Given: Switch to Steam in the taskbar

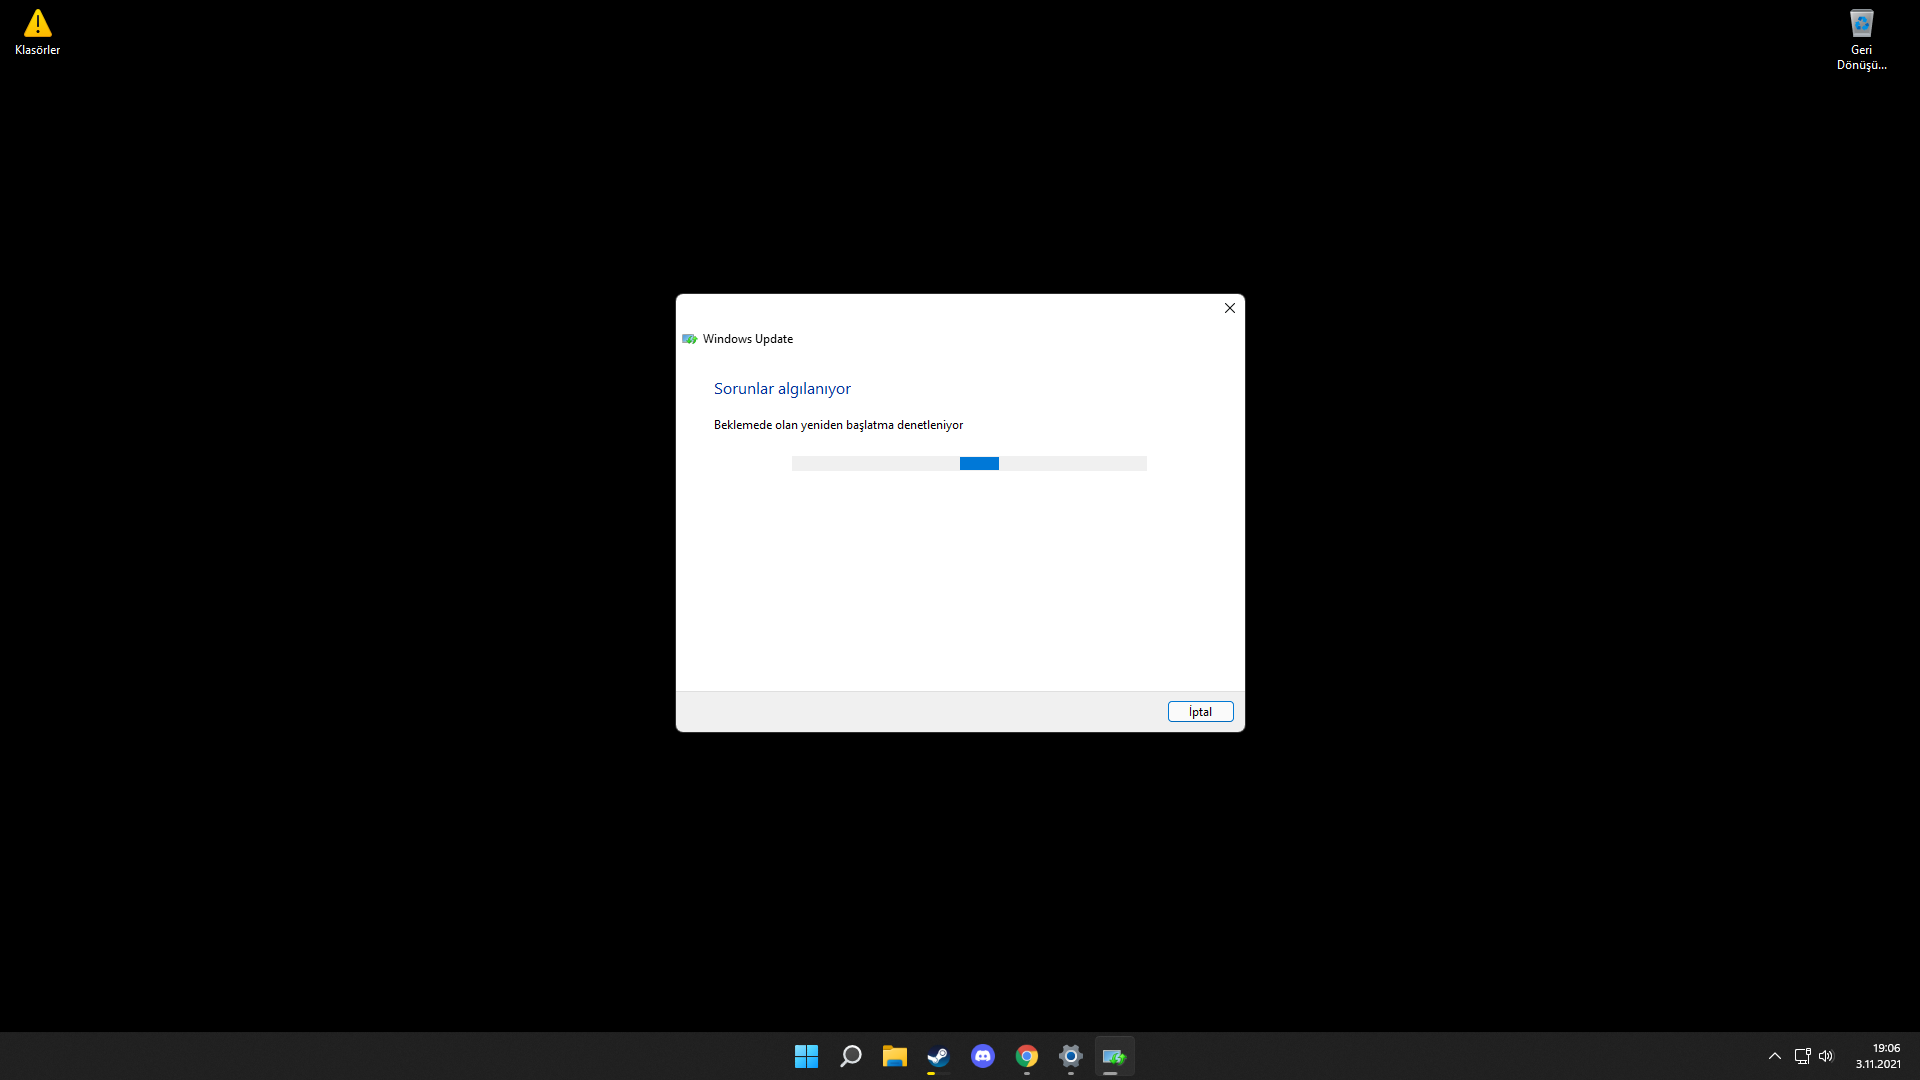Looking at the screenshot, I should point(938,1056).
